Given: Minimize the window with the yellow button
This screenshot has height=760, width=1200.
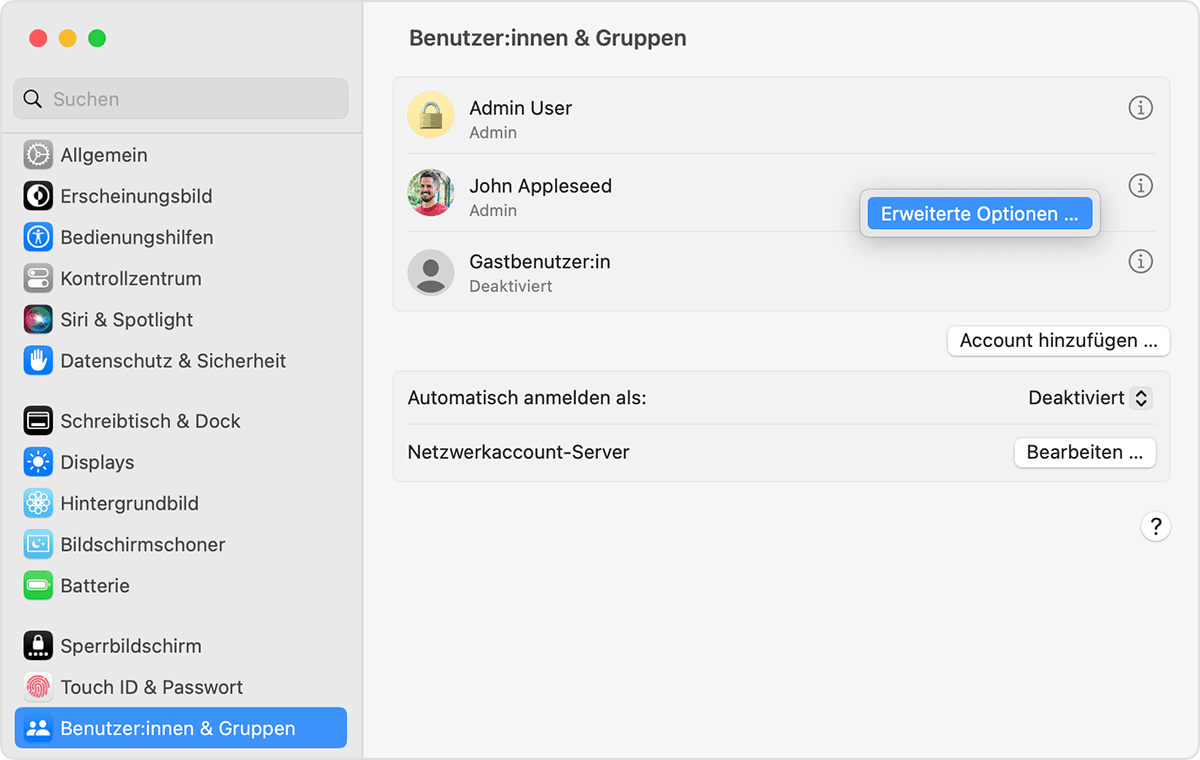Looking at the screenshot, I should 67,38.
